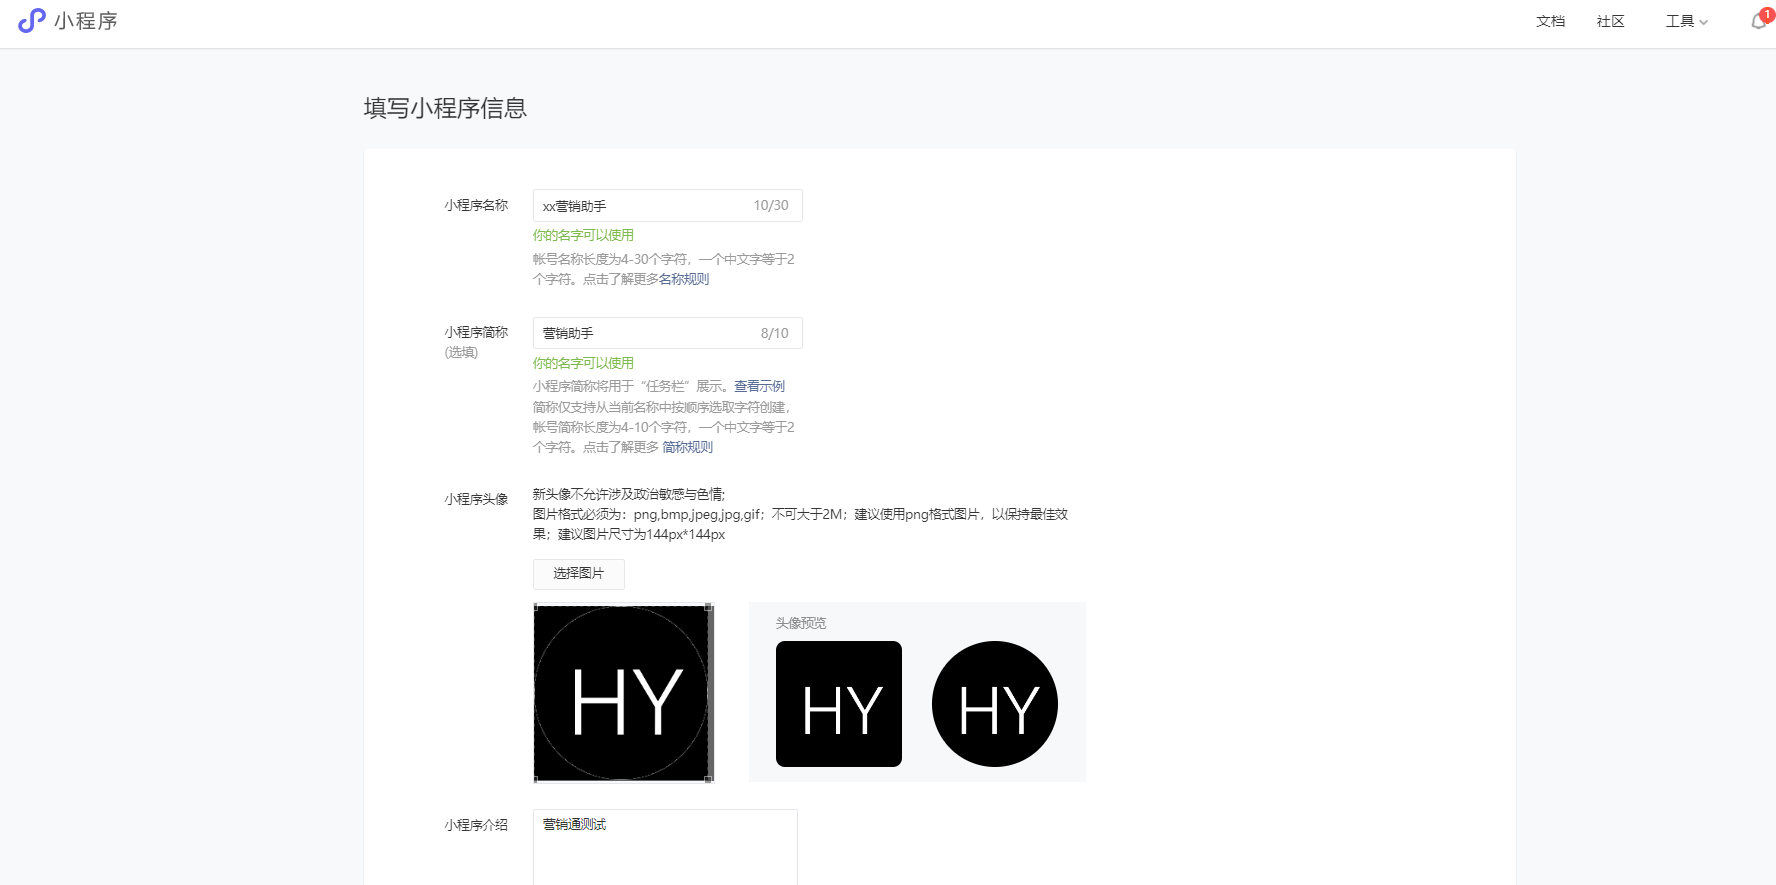The image size is (1776, 885).
Task: Click the 小程序 logo icon
Action: coord(32,21)
